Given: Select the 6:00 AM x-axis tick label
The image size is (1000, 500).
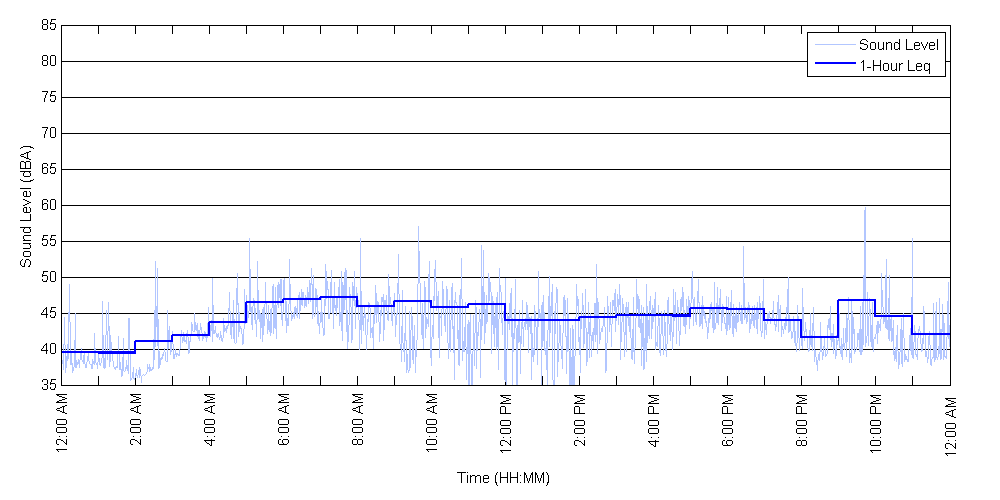Looking at the screenshot, I should click(x=284, y=423).
